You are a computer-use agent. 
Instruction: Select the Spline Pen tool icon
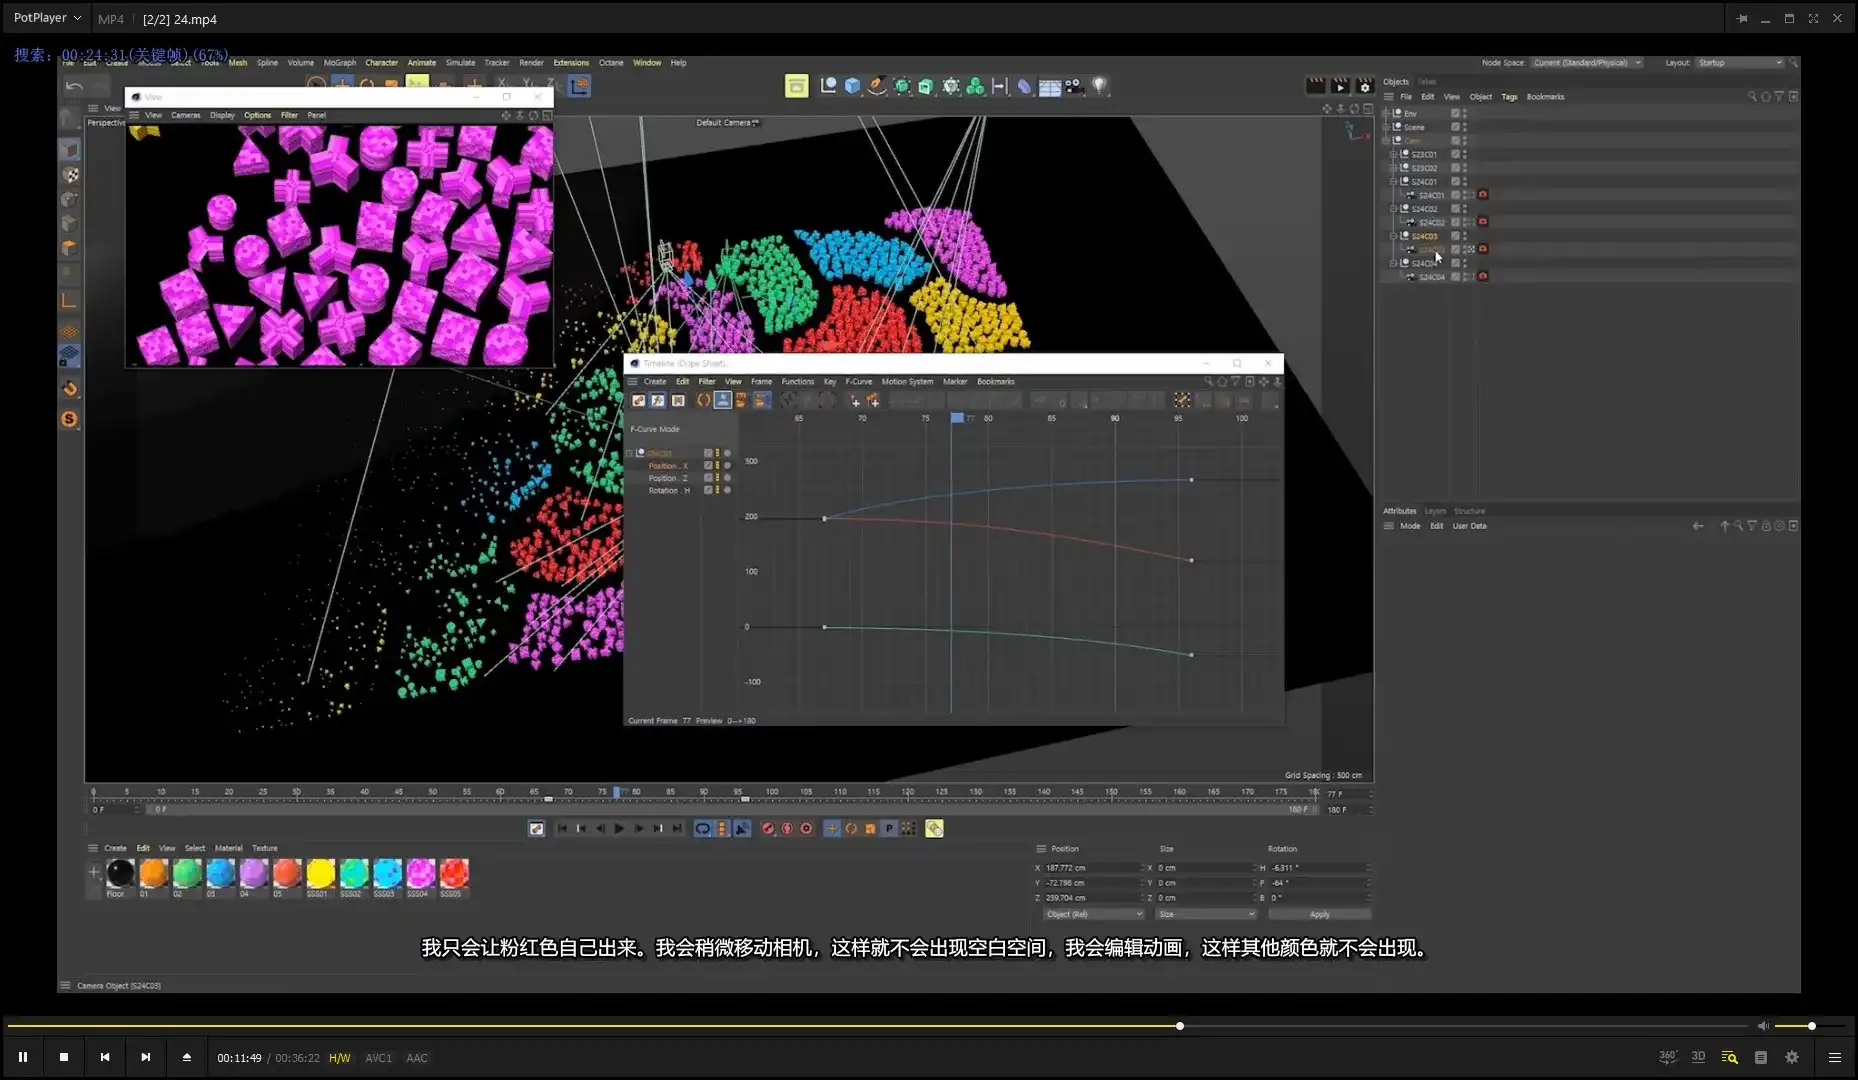(877, 86)
